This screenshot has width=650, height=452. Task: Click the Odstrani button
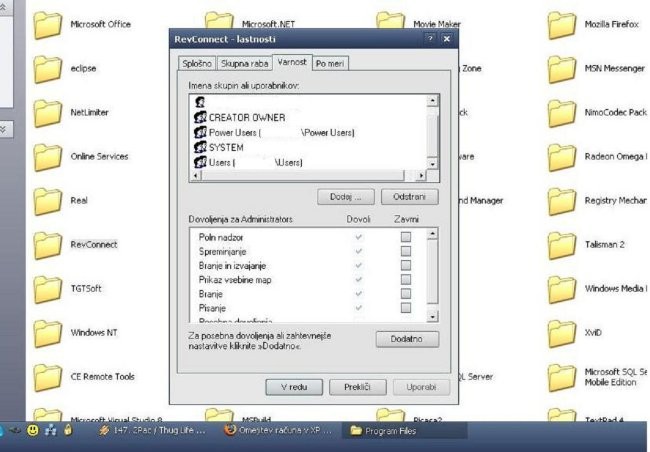410,197
